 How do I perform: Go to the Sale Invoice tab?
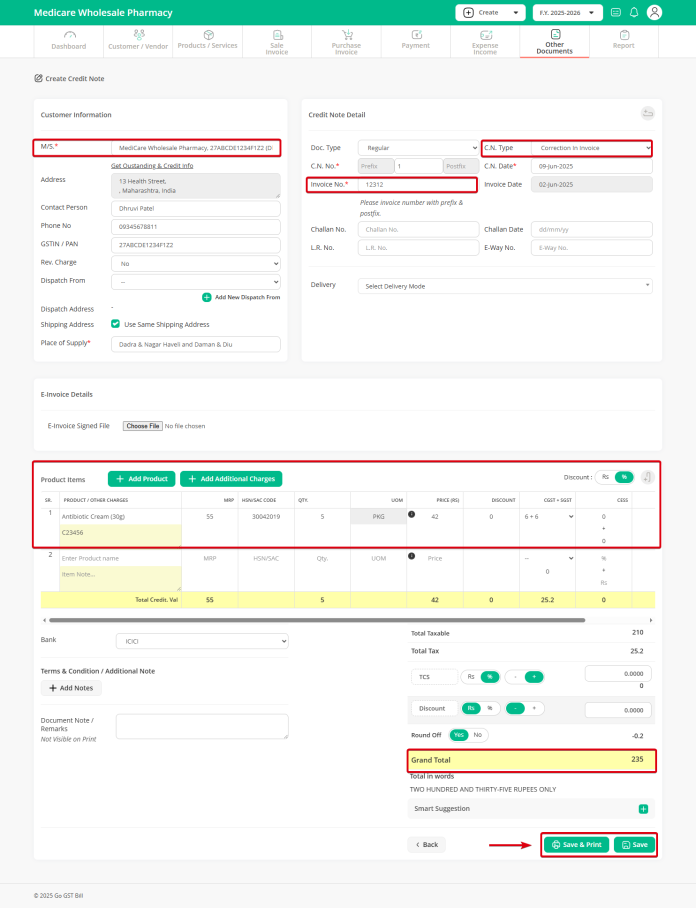pos(276,41)
